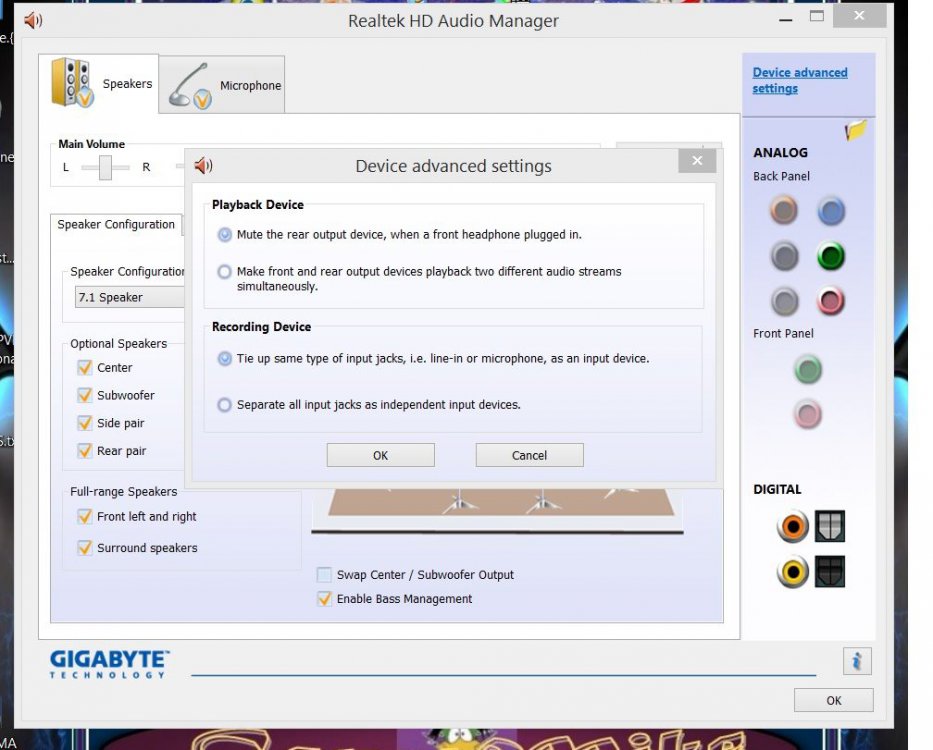This screenshot has height=750, width=933.
Task: Click the Main Volume balance slider thumb
Action: tap(105, 167)
